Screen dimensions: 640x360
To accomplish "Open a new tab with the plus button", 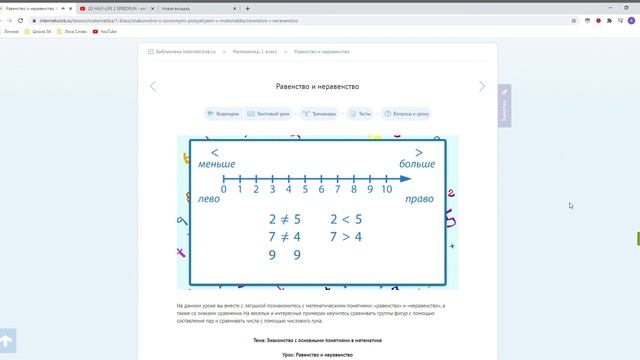I will (x=247, y=8).
